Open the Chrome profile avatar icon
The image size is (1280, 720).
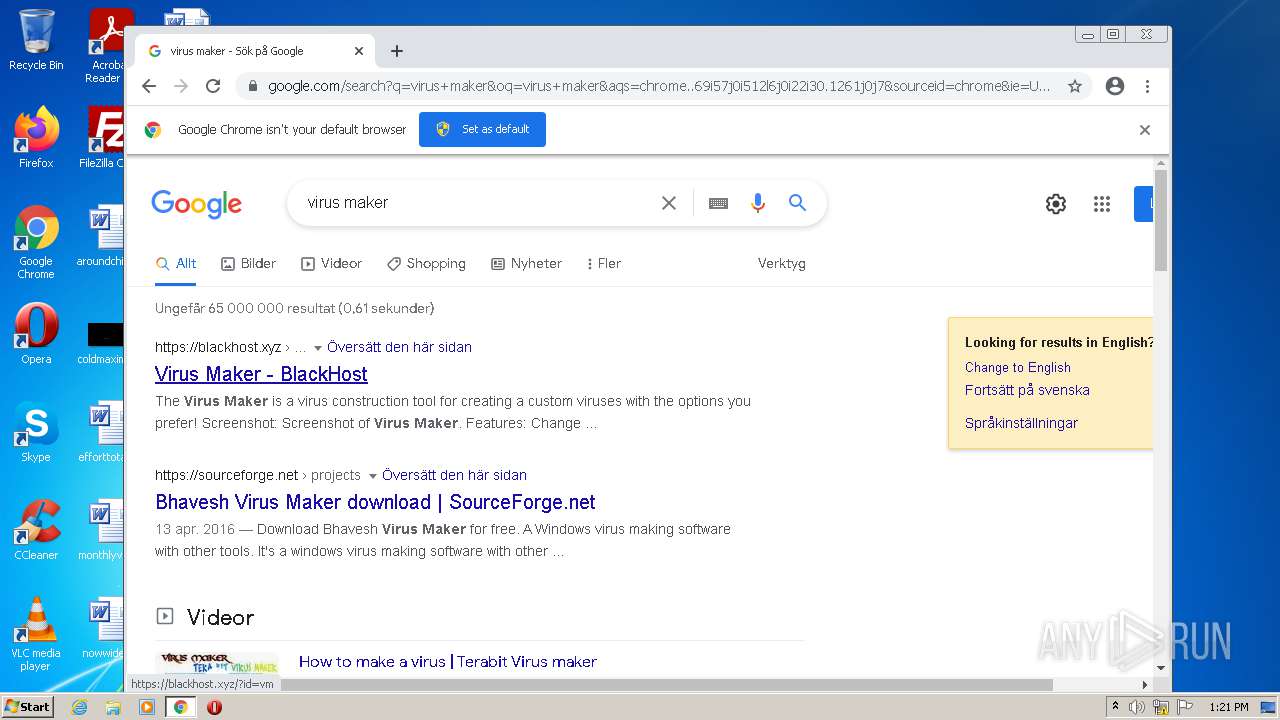(x=1115, y=86)
